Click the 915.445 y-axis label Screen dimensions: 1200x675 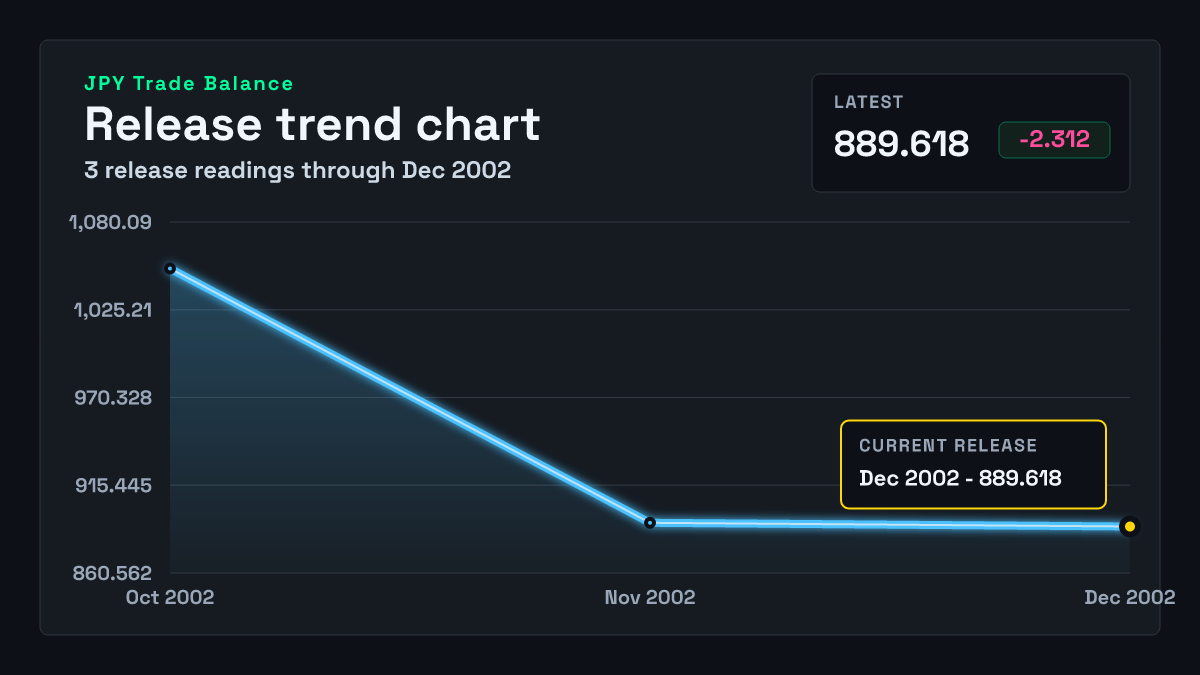(112, 485)
